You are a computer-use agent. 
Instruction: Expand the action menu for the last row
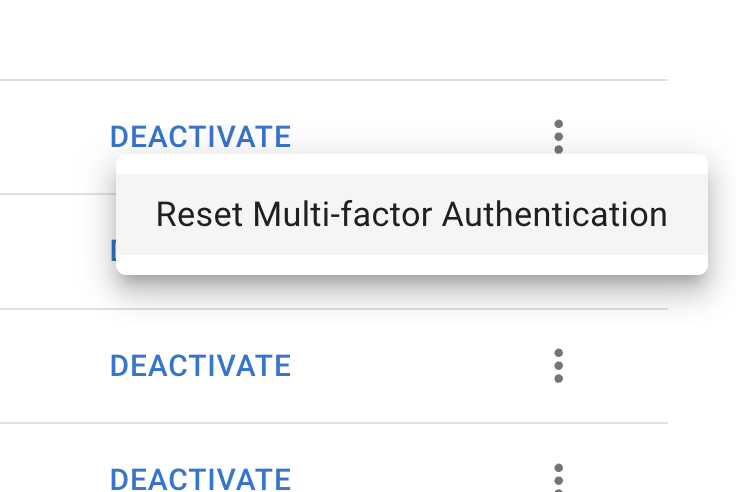(558, 478)
